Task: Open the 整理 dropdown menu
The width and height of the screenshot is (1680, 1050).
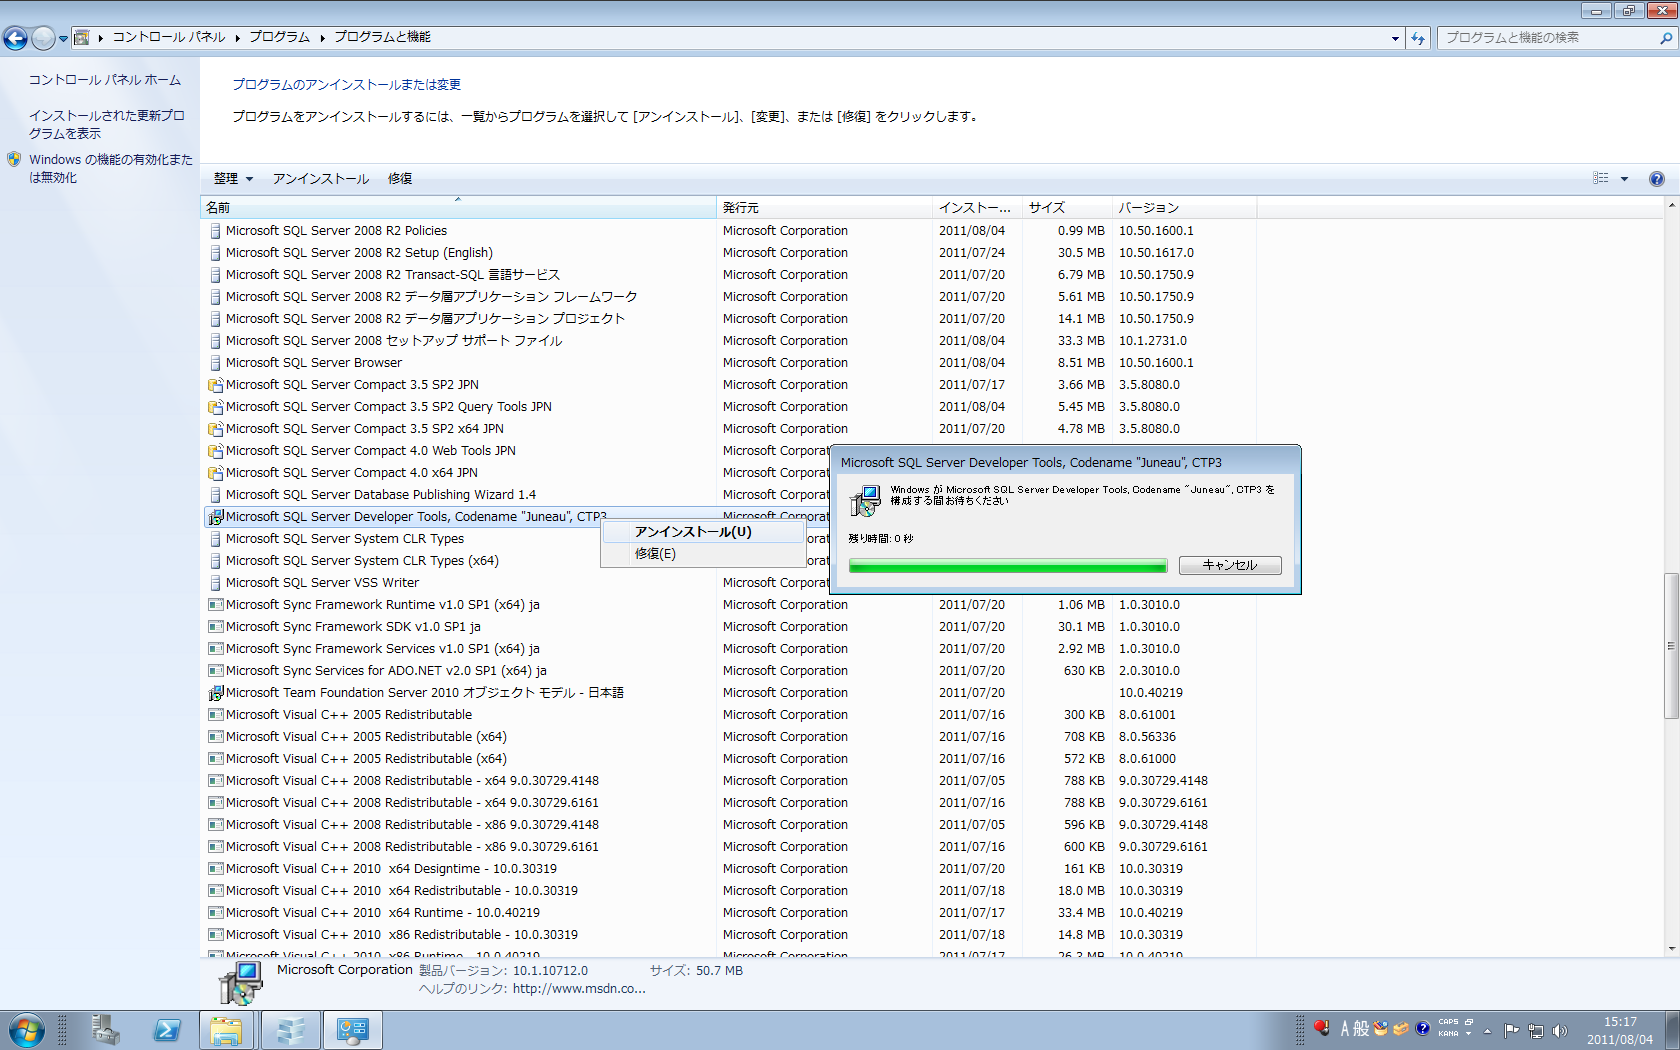Action: pos(233,179)
